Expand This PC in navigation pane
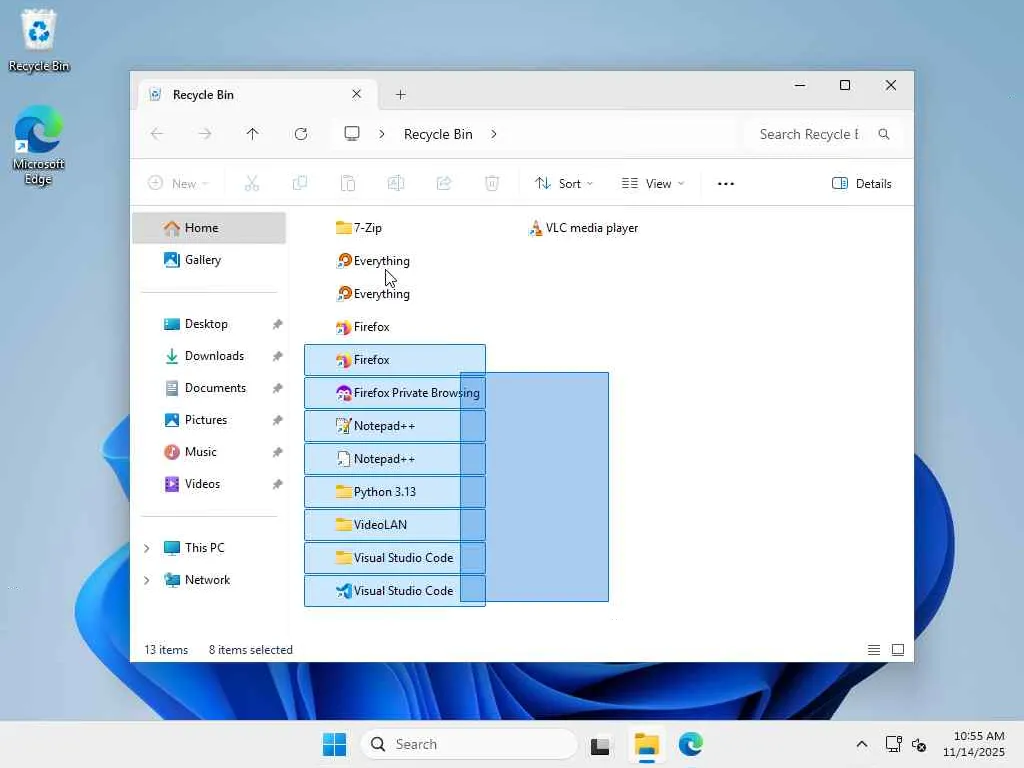Screen dimensions: 1024x768 tap(147, 548)
